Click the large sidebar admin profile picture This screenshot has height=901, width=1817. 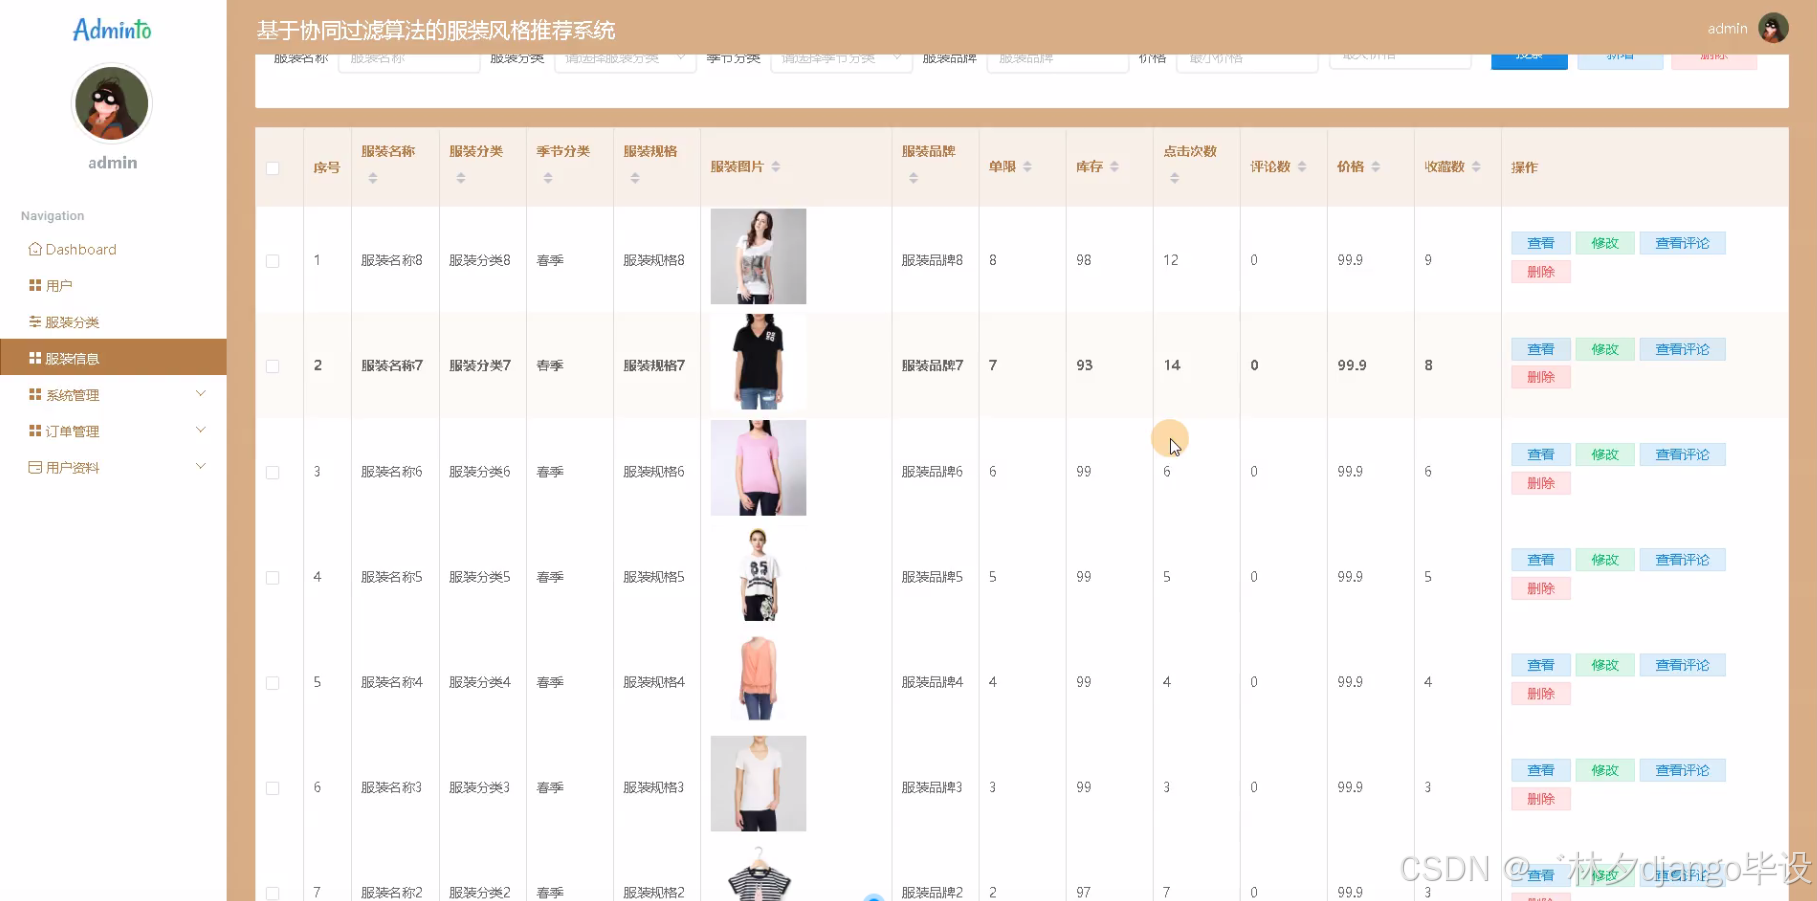112,103
